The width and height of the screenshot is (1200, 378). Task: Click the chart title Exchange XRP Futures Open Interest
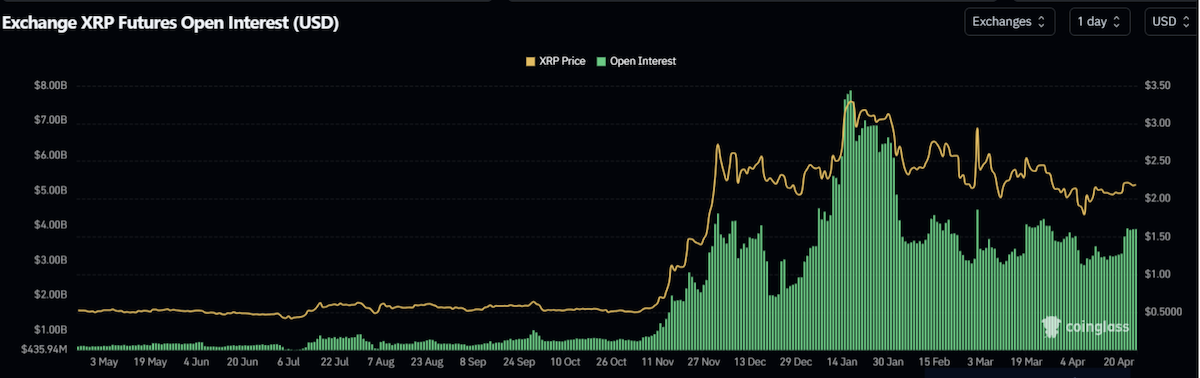(x=170, y=23)
